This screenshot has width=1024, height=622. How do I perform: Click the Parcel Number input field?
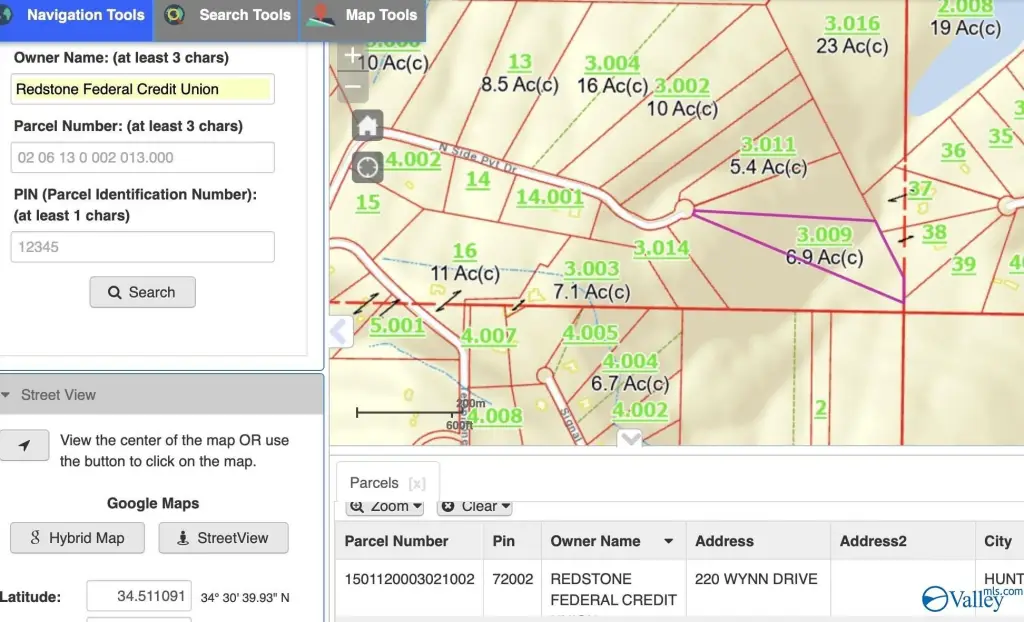click(142, 157)
